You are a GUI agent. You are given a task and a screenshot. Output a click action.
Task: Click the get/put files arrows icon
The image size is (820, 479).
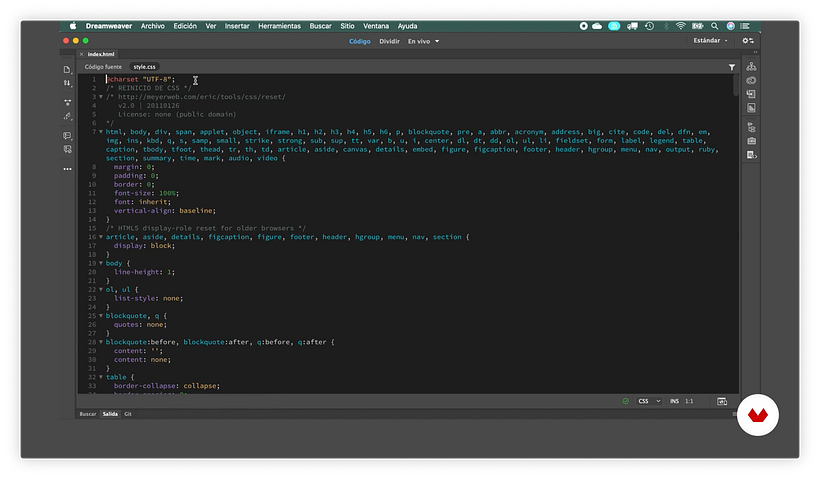(x=67, y=83)
